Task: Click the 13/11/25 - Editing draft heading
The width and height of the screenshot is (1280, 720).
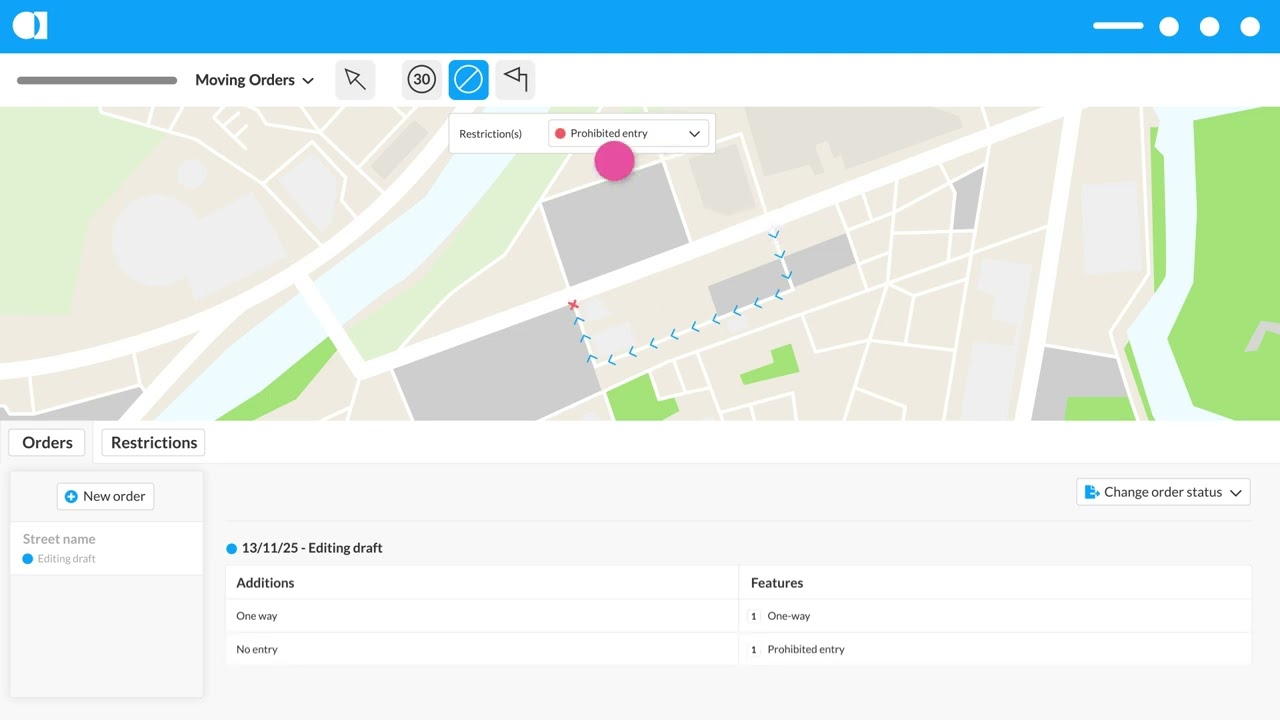Action: [x=312, y=548]
